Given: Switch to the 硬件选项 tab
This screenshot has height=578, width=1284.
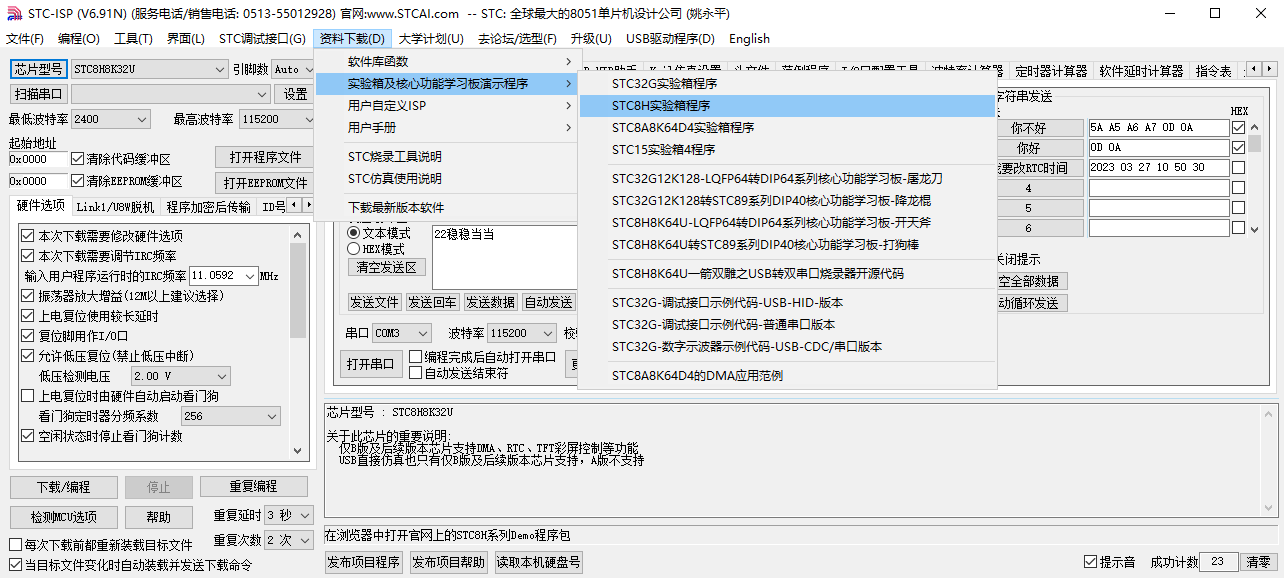Looking at the screenshot, I should (41, 206).
